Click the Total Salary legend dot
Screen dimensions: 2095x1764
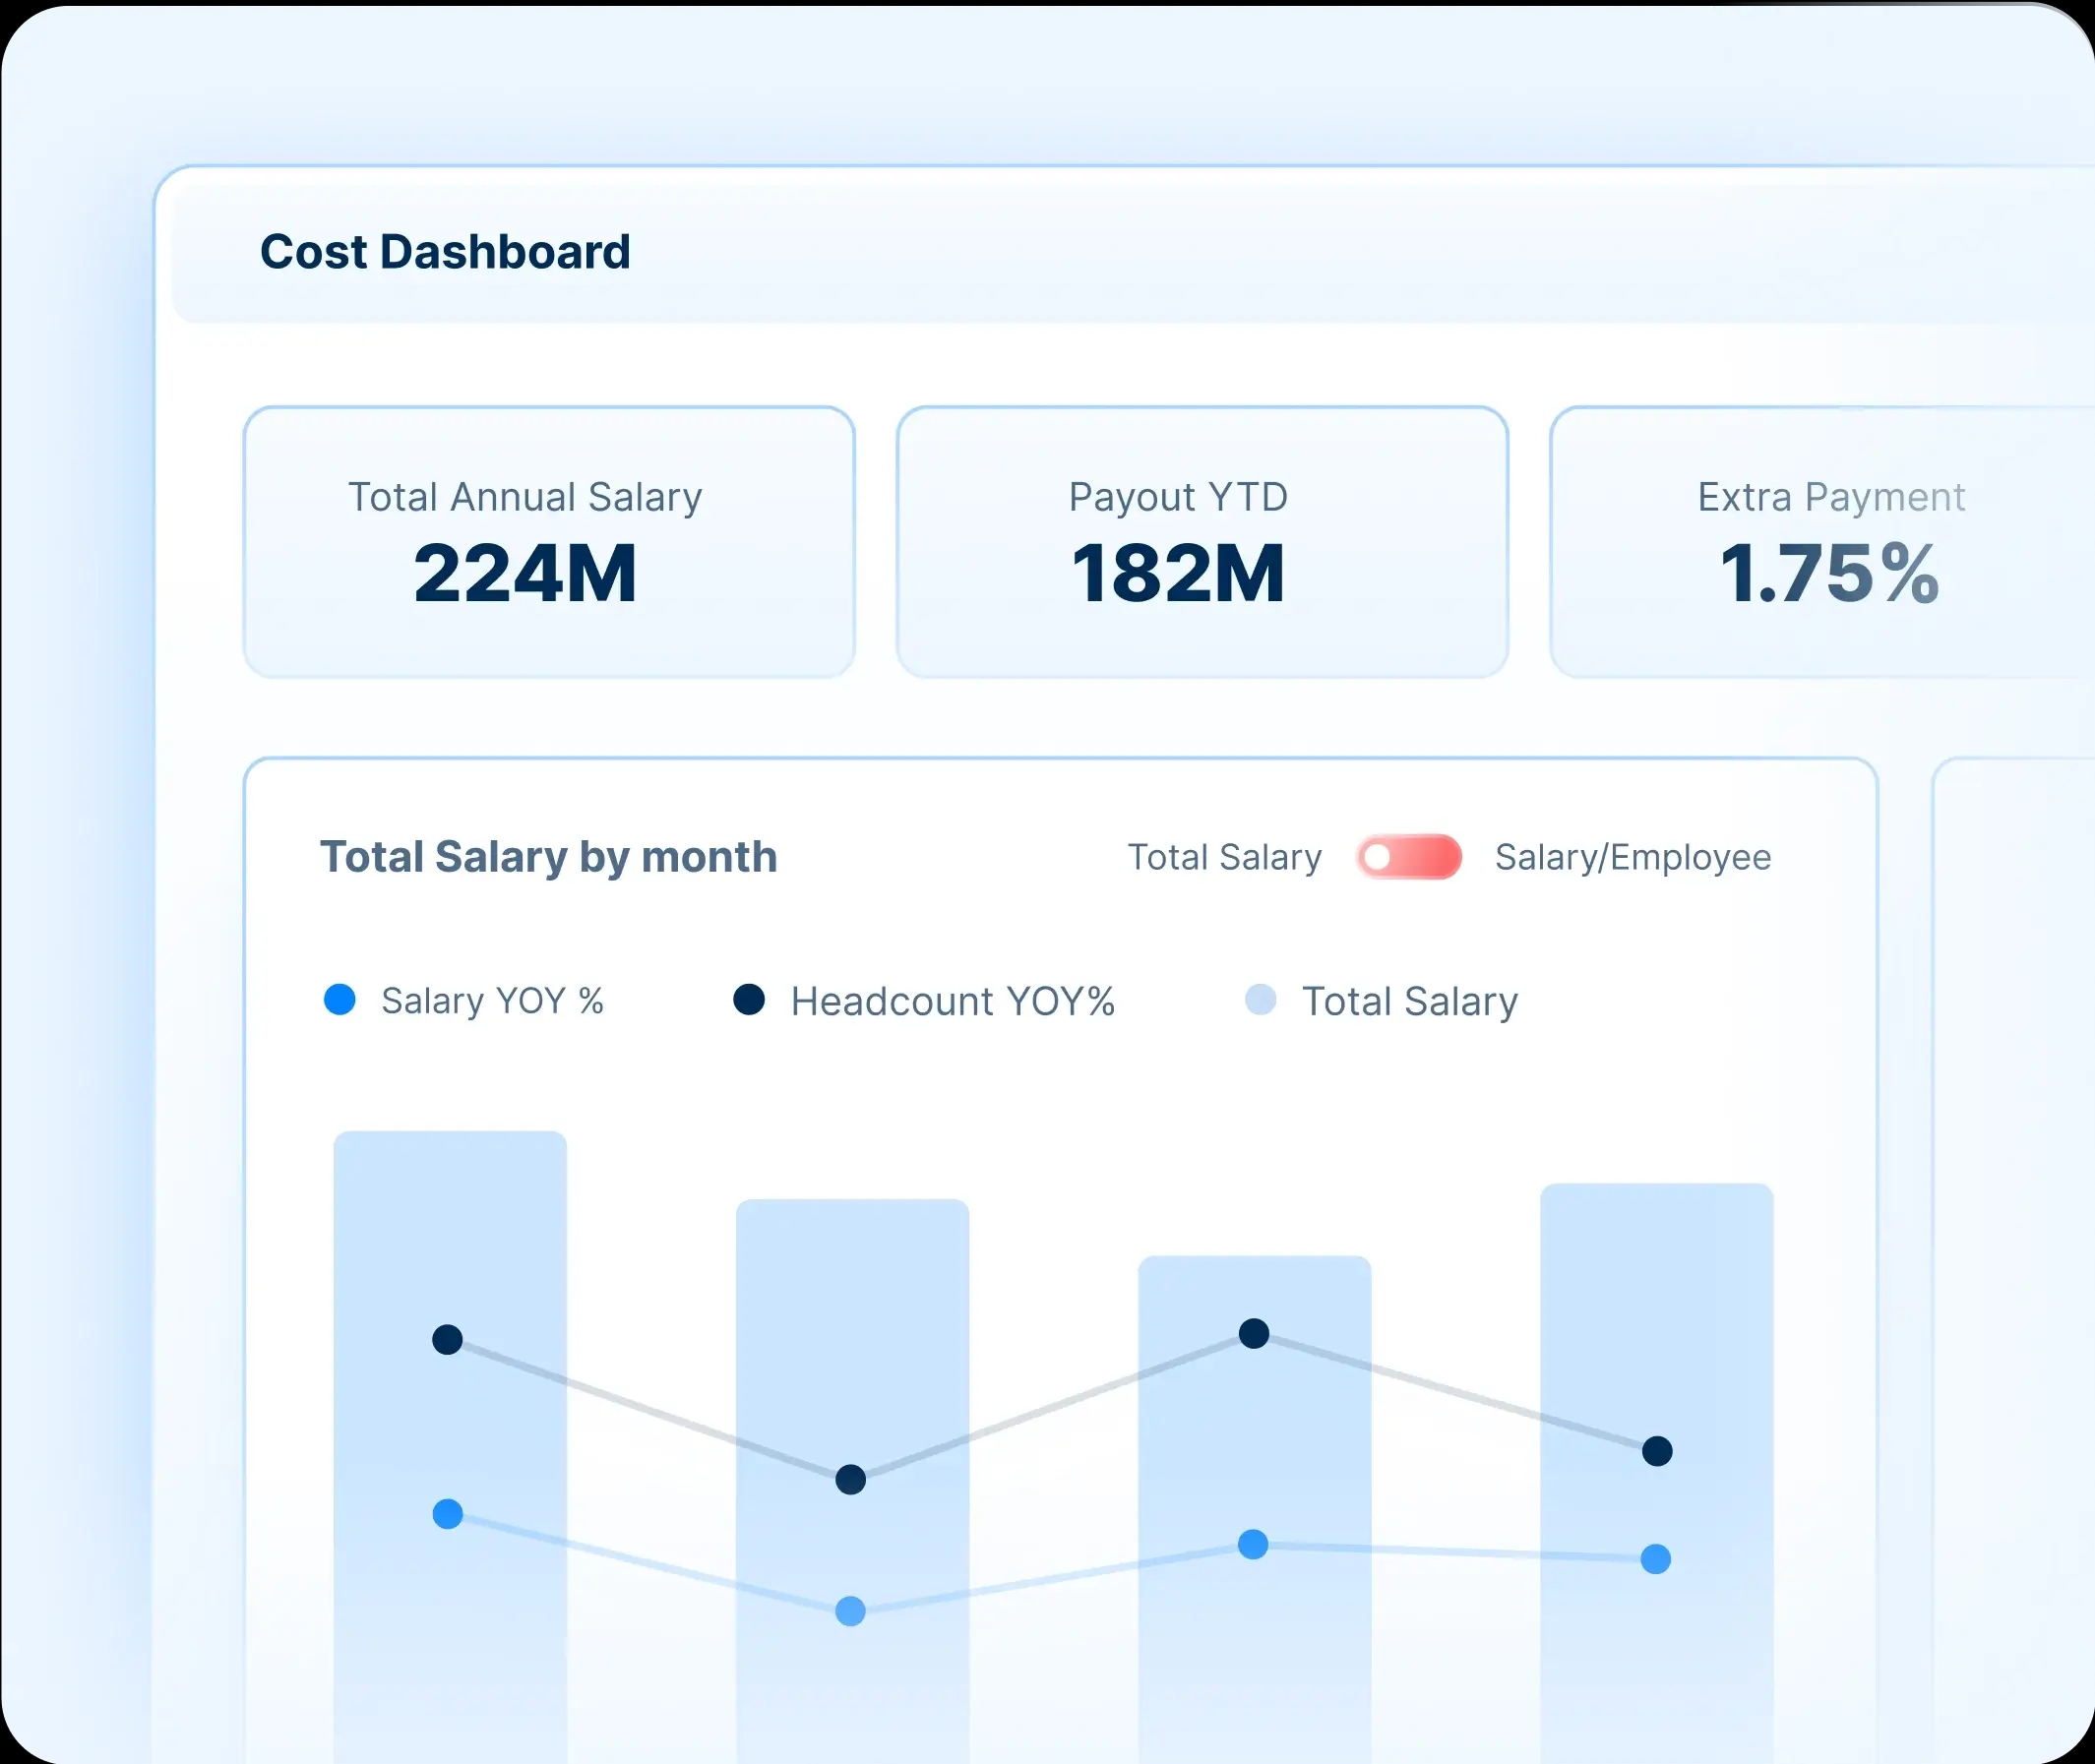1260,999
